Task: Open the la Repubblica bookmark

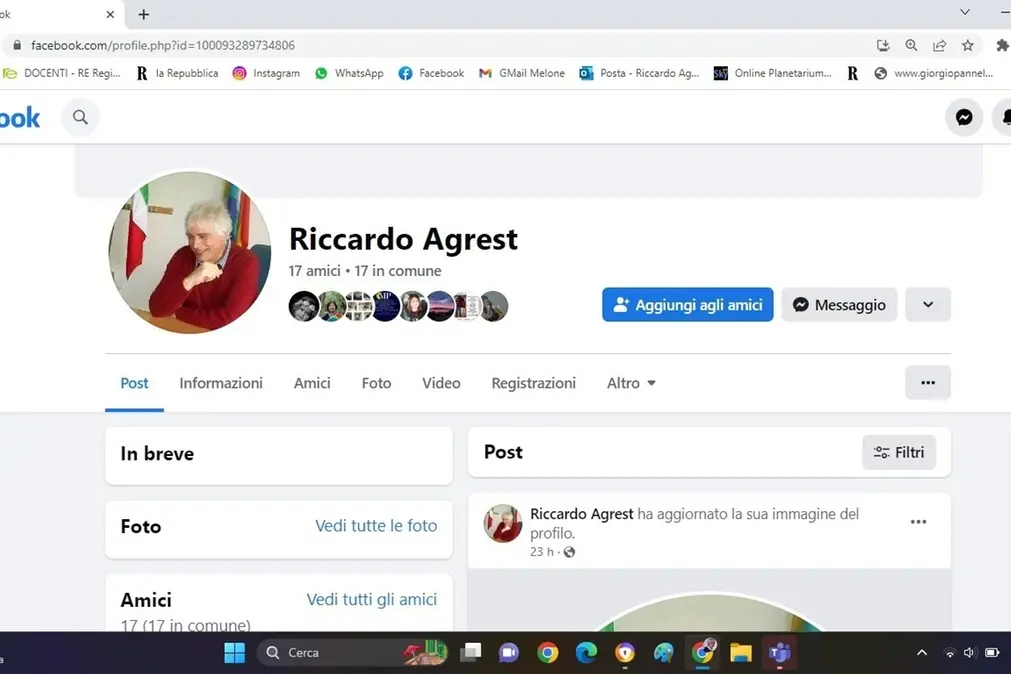Action: 177,73
